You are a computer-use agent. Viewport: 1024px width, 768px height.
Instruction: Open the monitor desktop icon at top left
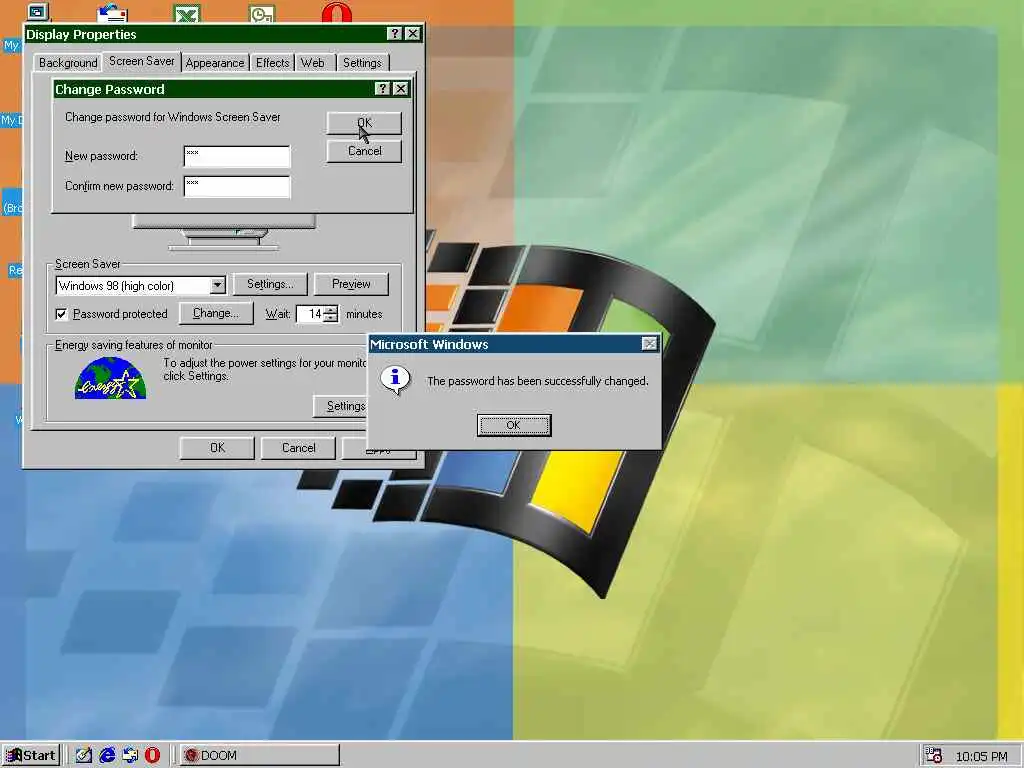click(x=38, y=11)
